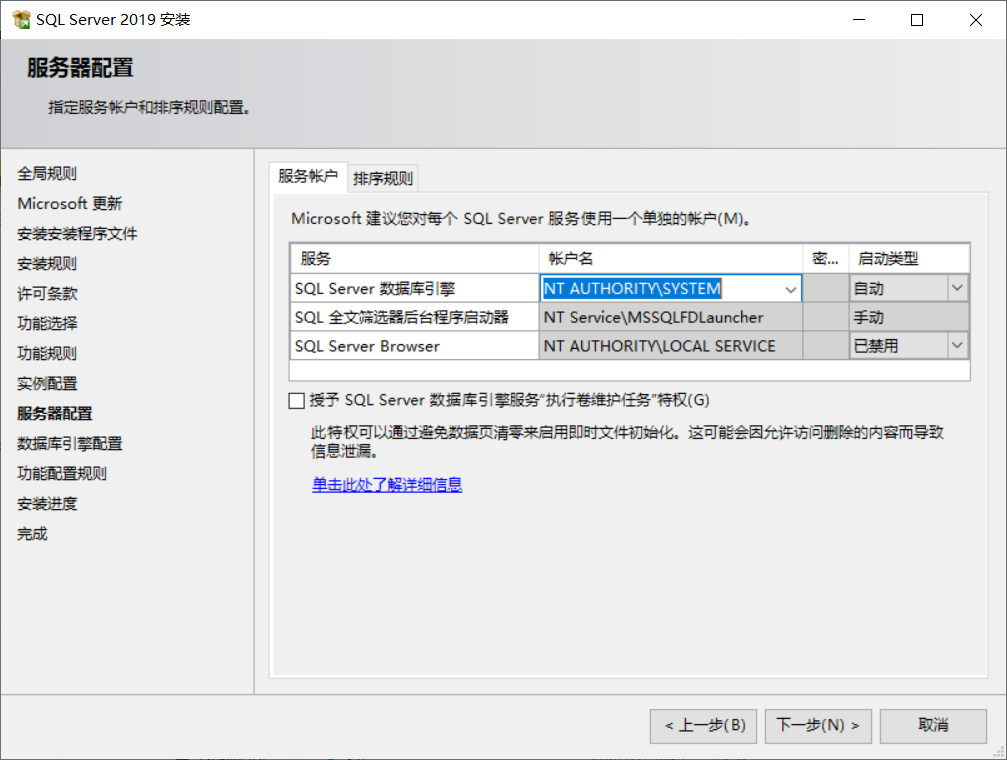Click the 手动 startup type cell
The height and width of the screenshot is (760, 1007).
[x=909, y=317]
